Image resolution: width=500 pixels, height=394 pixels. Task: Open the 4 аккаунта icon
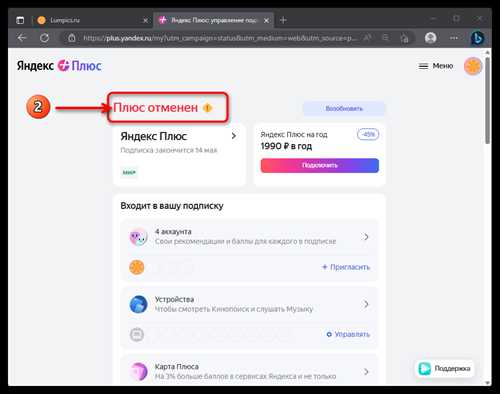pyautogui.click(x=138, y=237)
